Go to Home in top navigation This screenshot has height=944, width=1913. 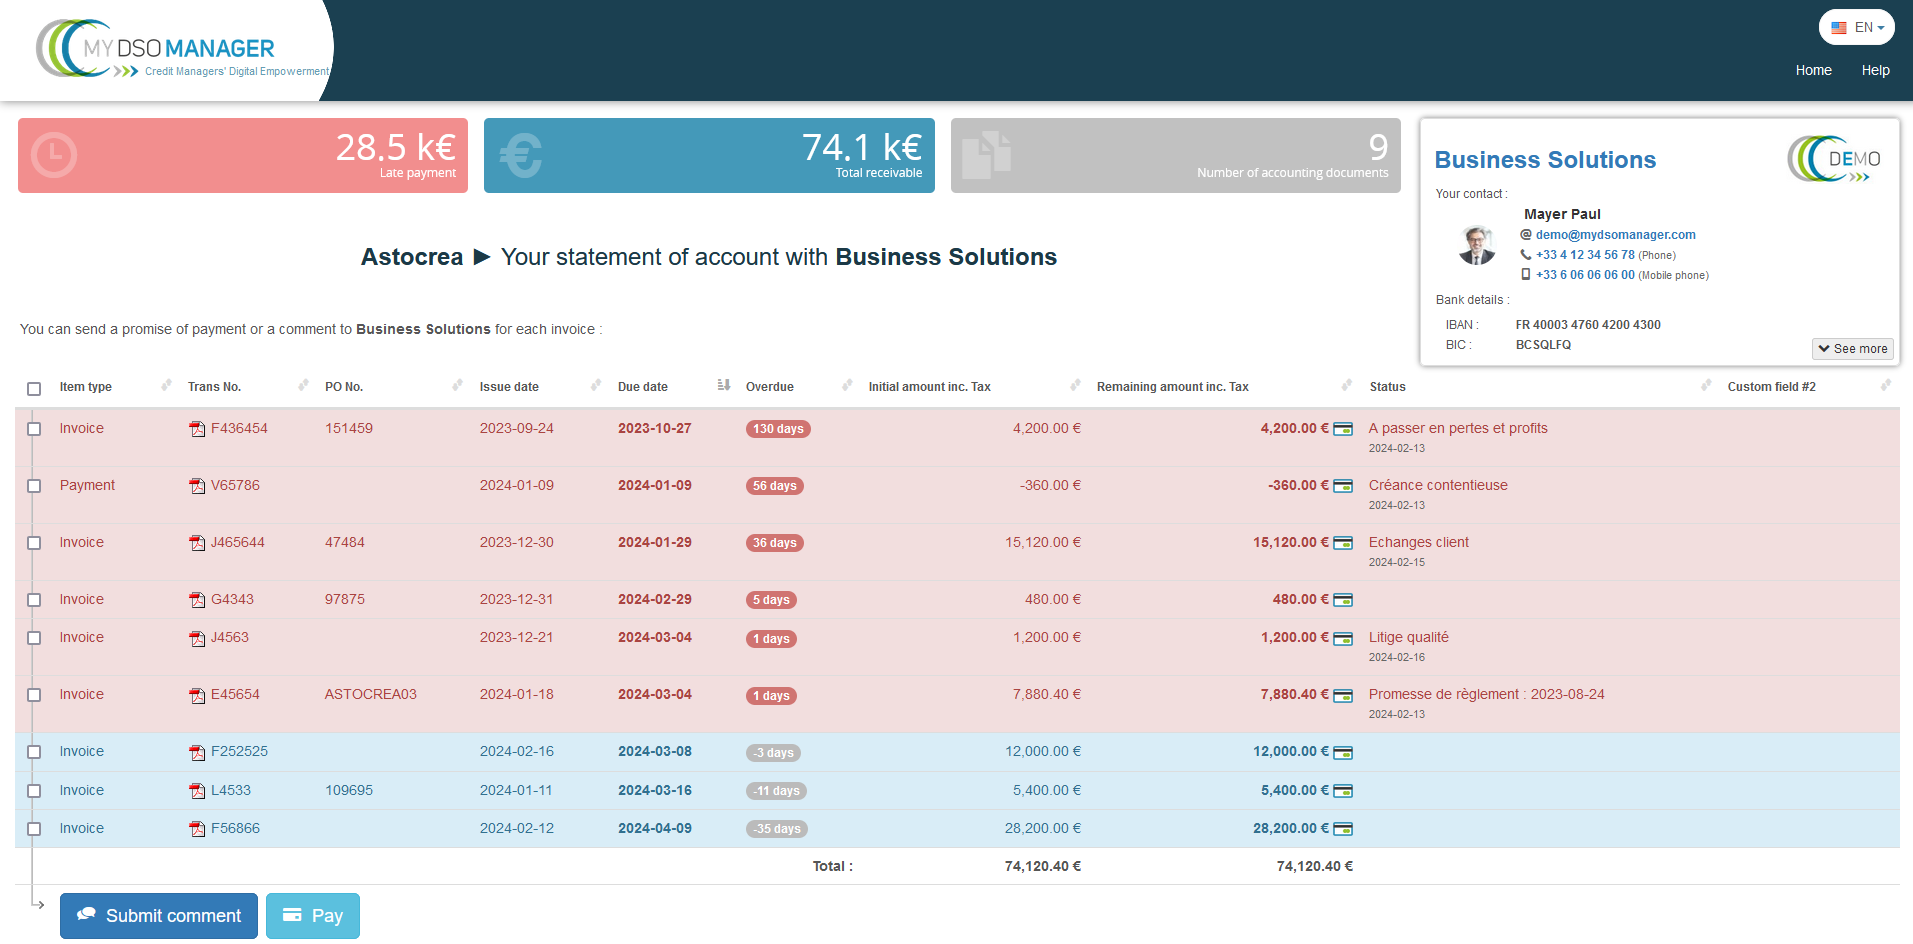1813,70
